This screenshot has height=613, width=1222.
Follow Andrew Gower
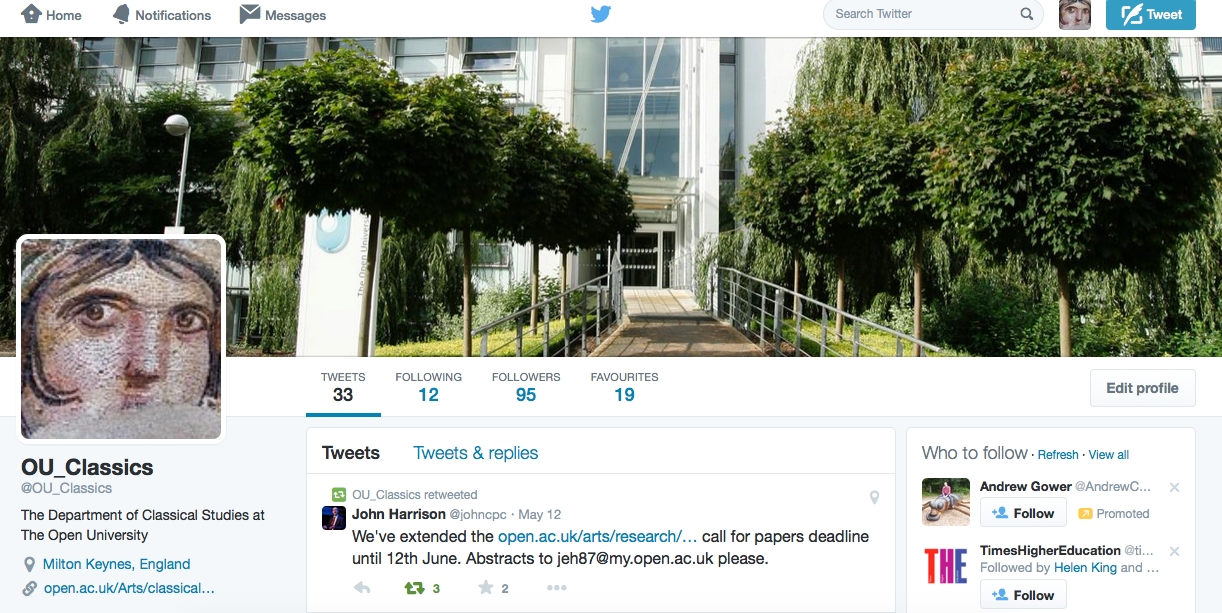coord(1023,513)
